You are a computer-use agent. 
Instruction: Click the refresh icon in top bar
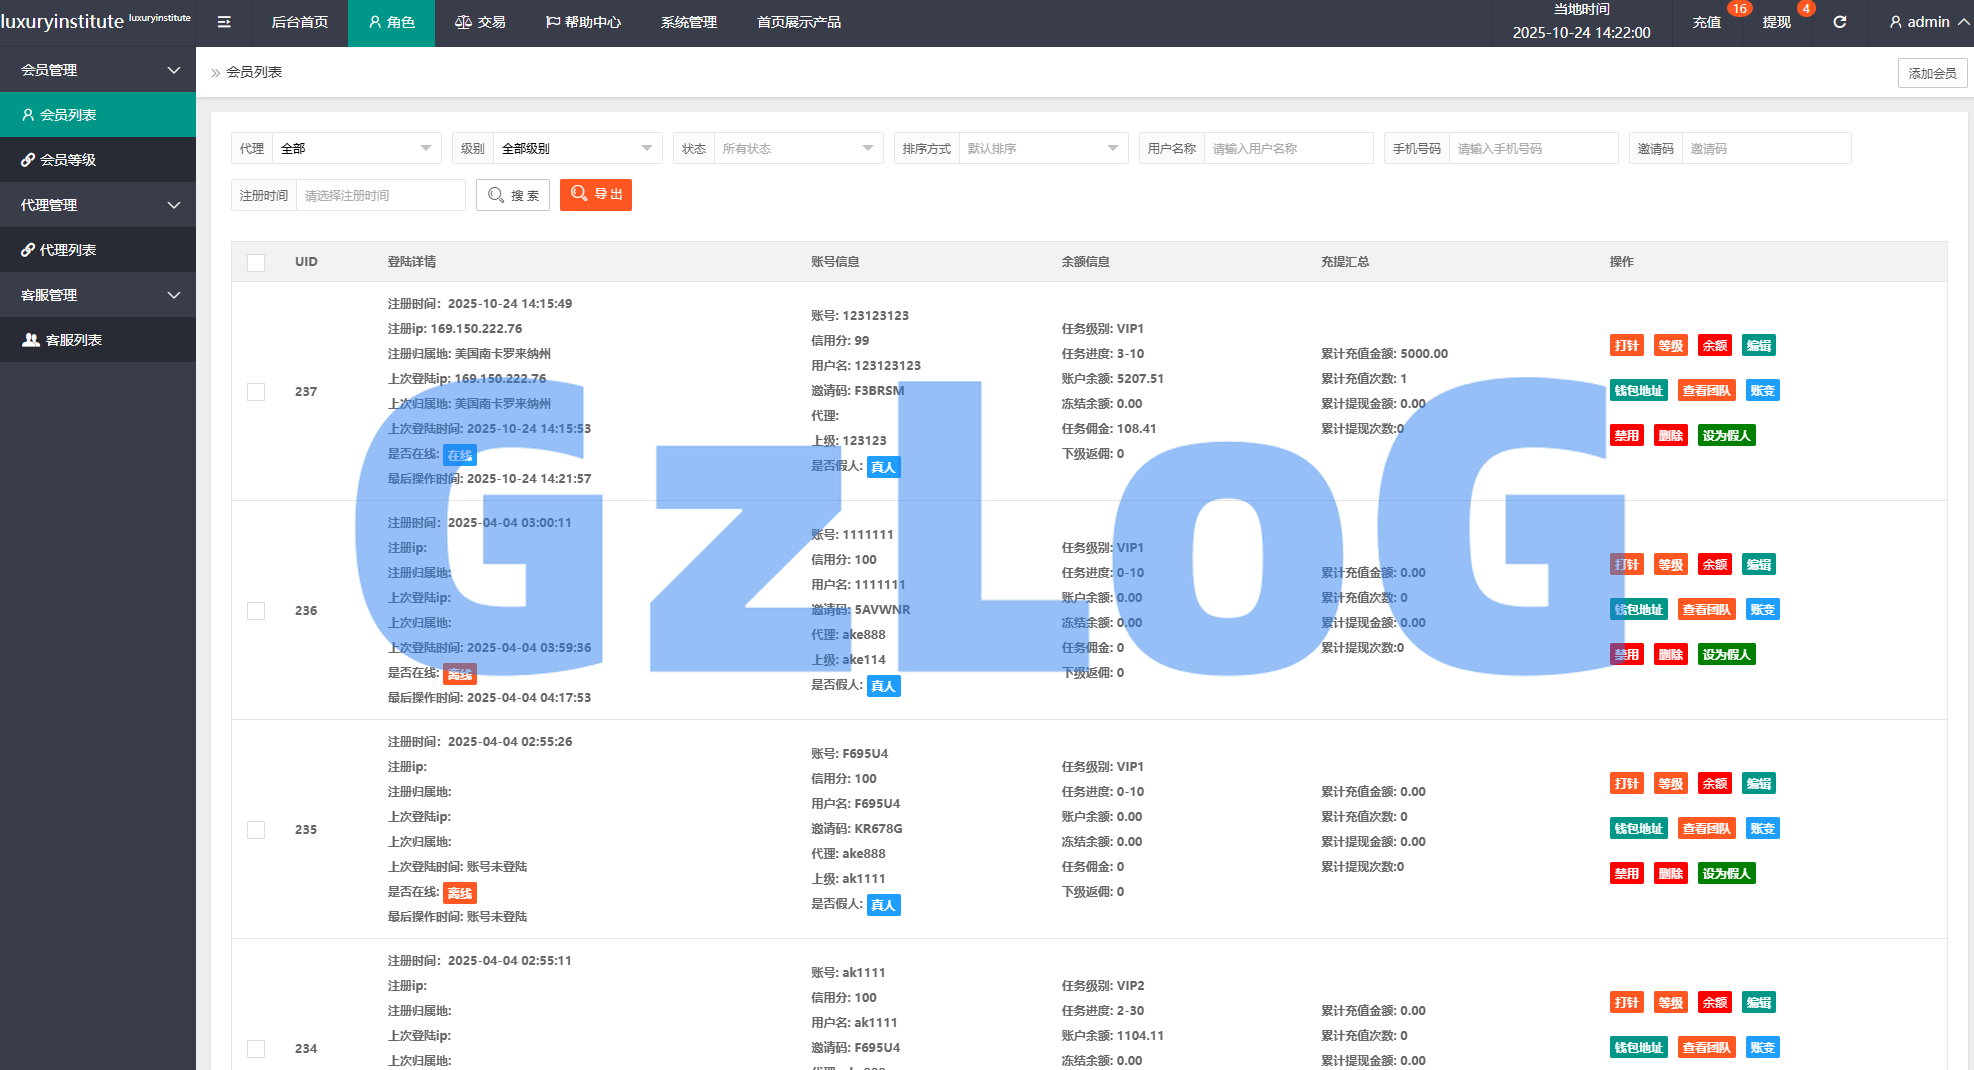point(1839,22)
